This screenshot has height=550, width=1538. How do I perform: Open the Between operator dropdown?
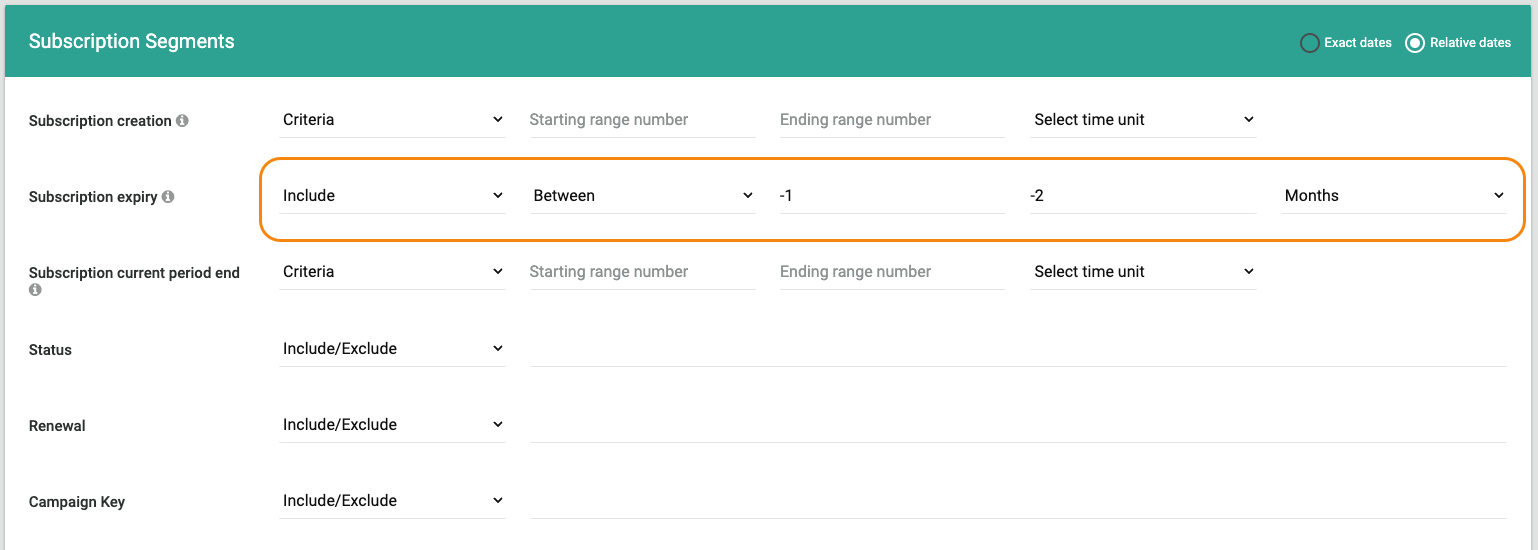[x=643, y=196]
